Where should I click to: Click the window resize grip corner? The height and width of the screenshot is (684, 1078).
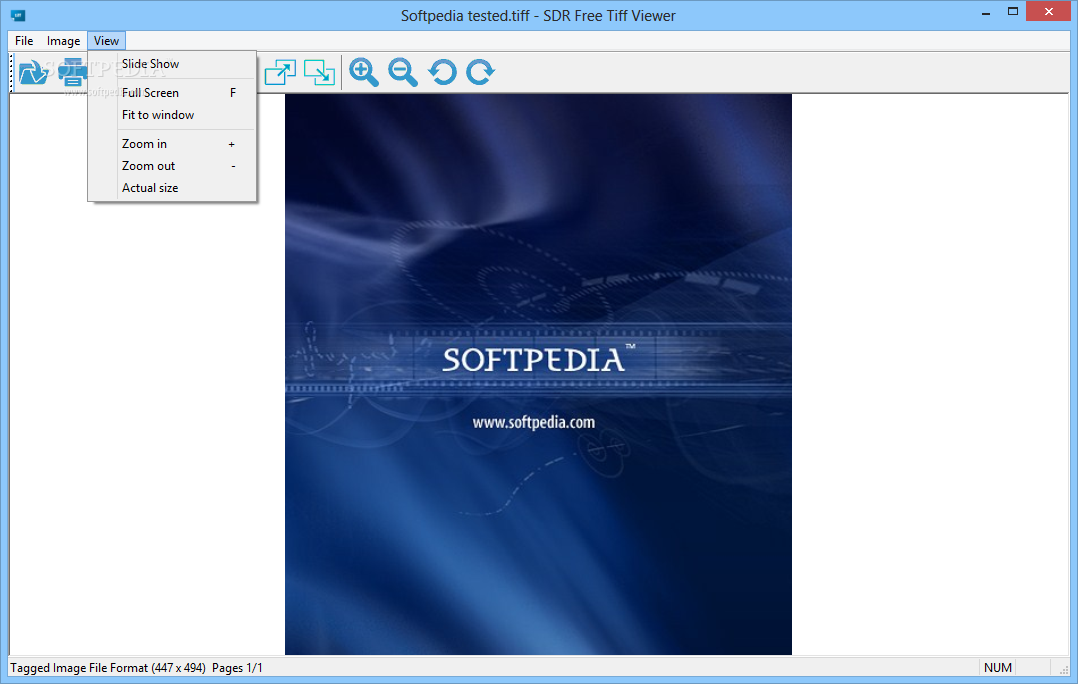1064,670
